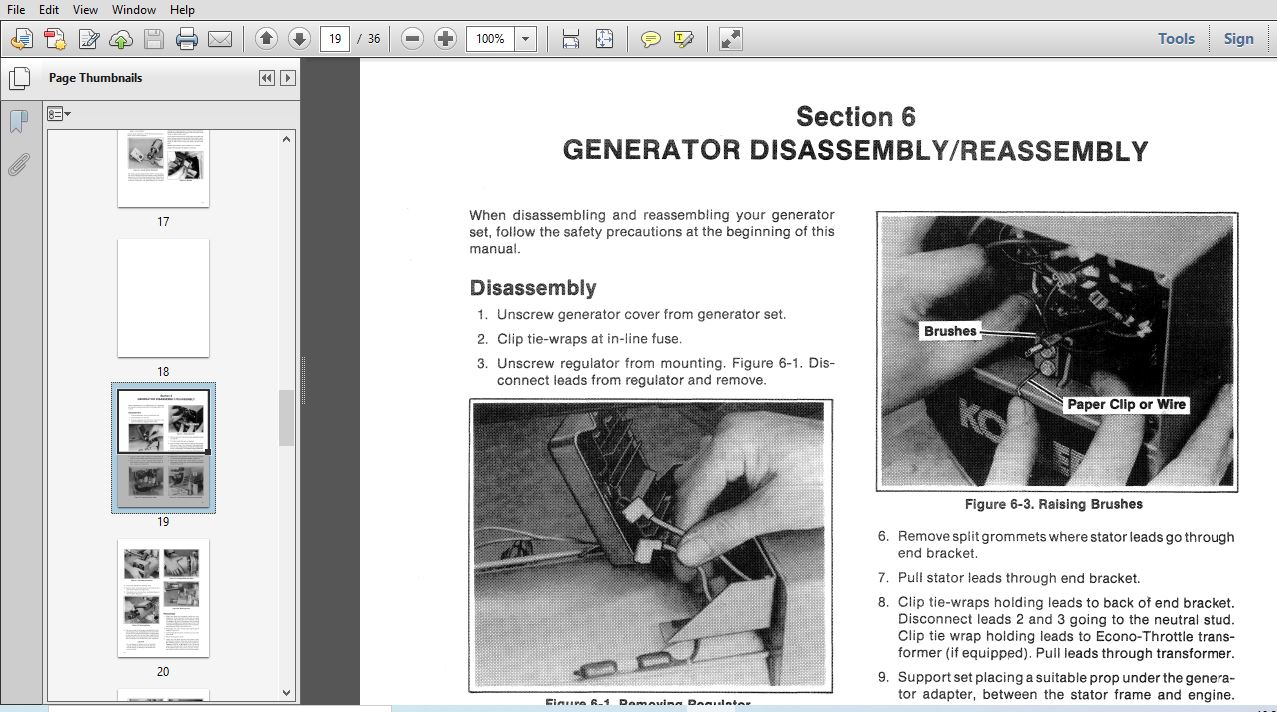Open the Edit menu

coord(49,9)
